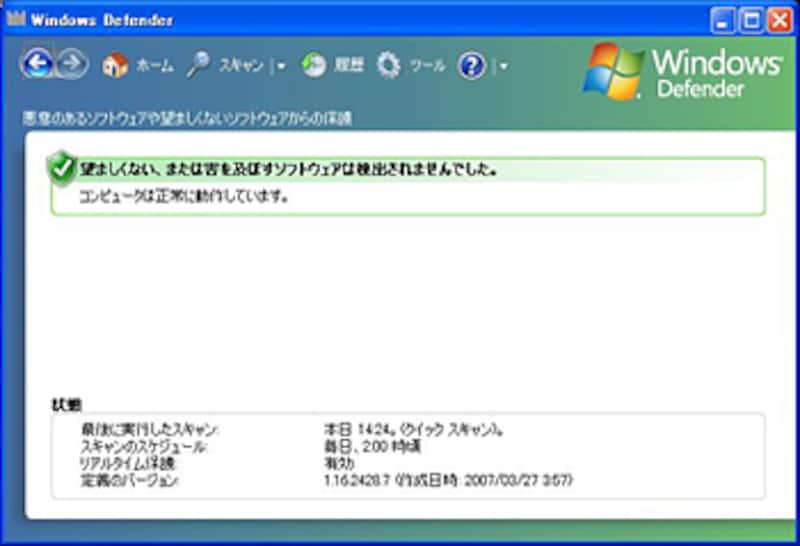
Task: Click the Forward arrow button
Action: [72, 64]
